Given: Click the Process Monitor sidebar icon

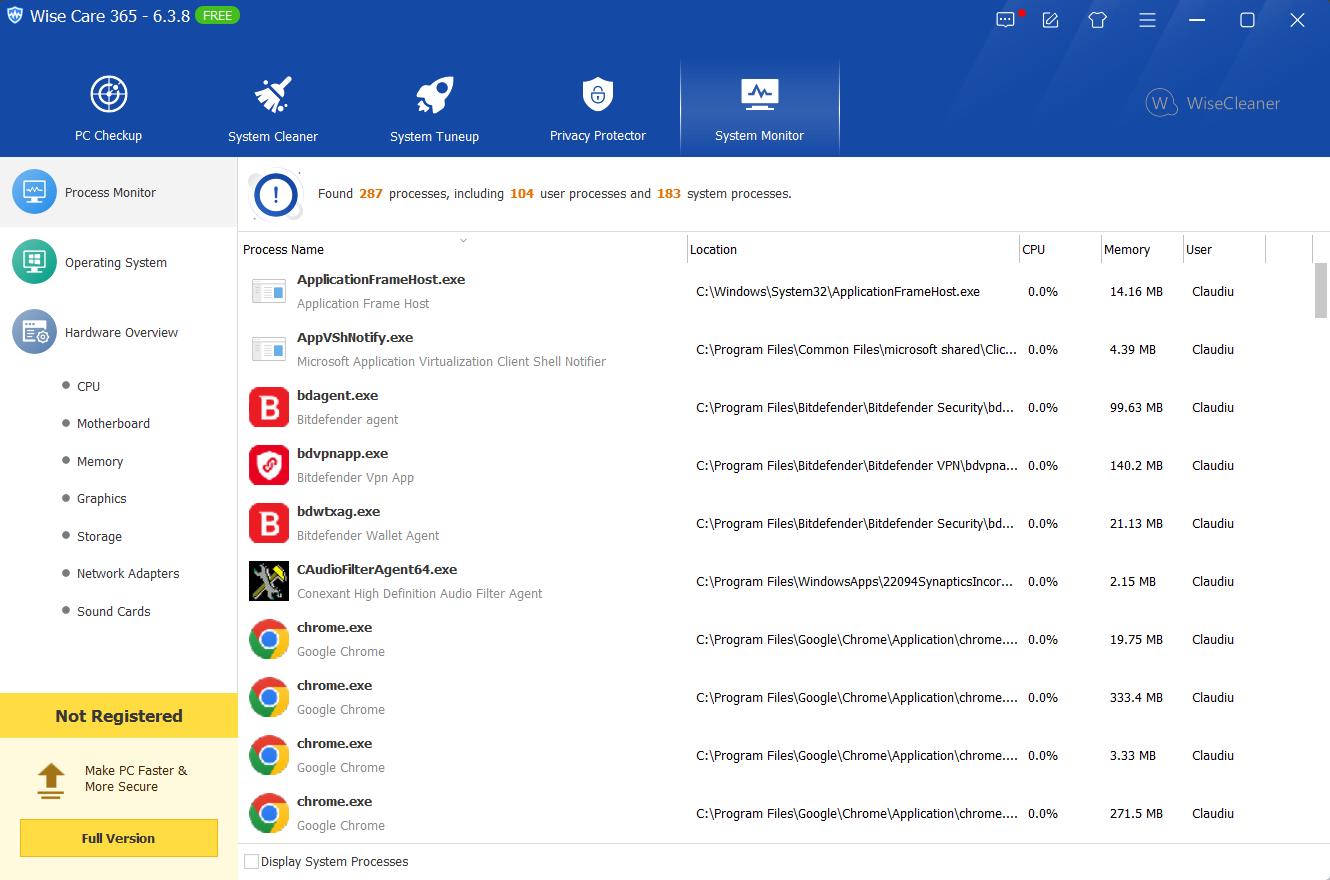Looking at the screenshot, I should [34, 191].
